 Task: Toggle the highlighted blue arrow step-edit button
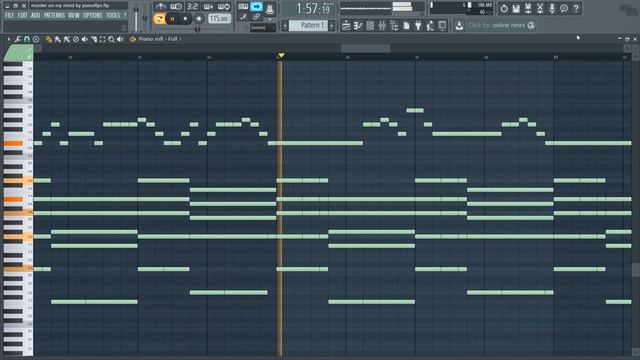tap(256, 6)
